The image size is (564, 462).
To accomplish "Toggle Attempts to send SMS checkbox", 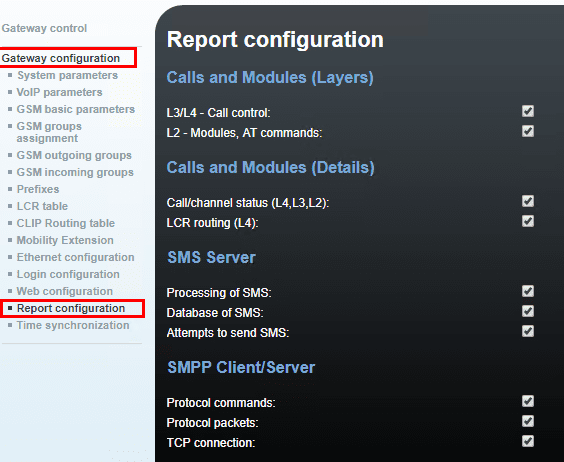I will 528,331.
